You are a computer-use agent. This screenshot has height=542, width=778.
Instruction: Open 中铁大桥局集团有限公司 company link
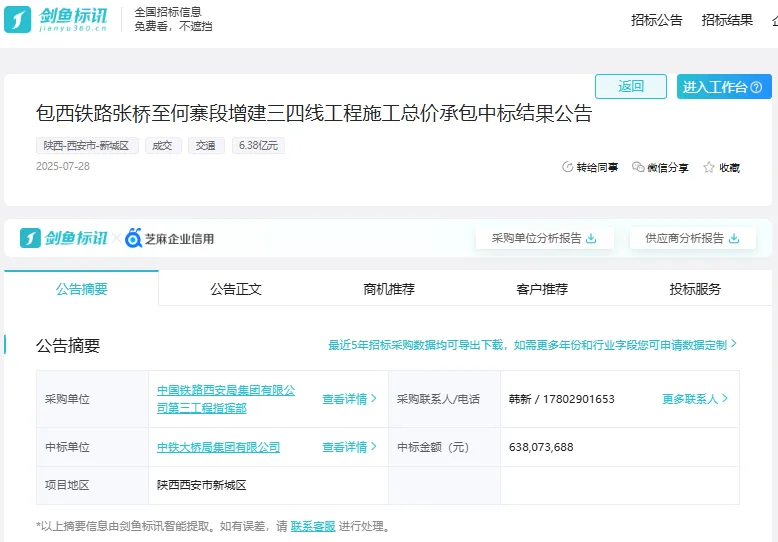[218, 447]
